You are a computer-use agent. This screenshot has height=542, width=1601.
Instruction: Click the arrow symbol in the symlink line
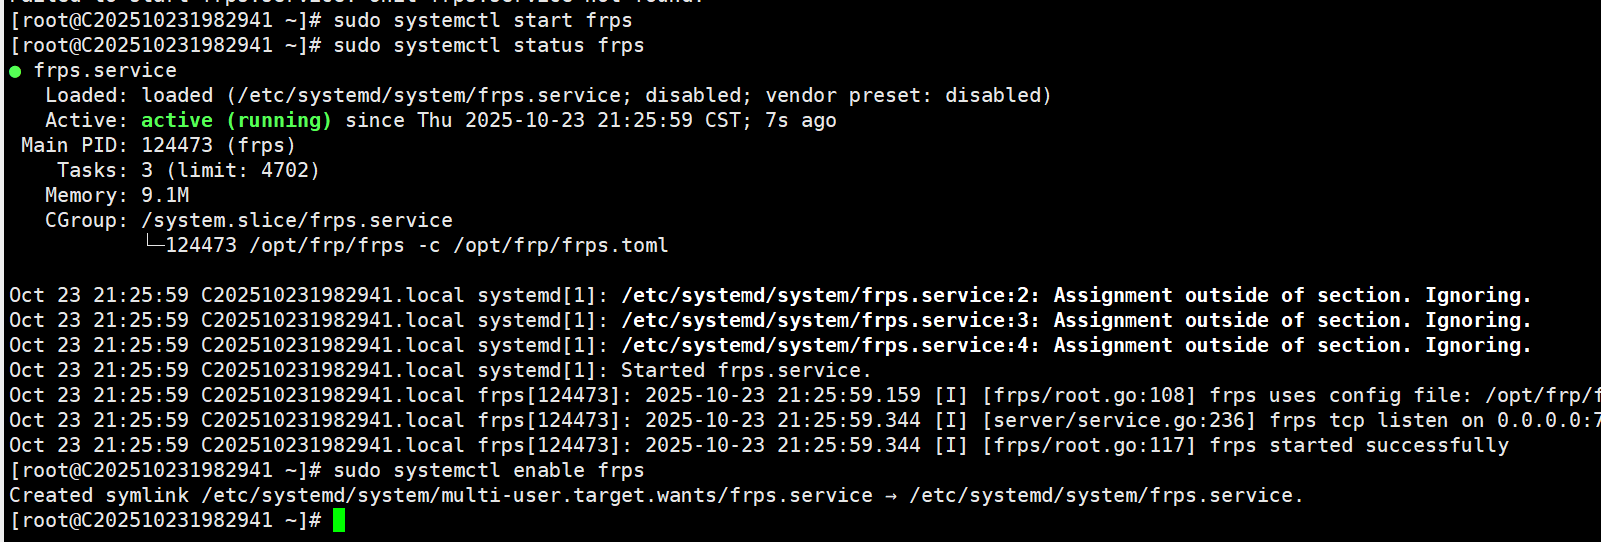(x=891, y=496)
